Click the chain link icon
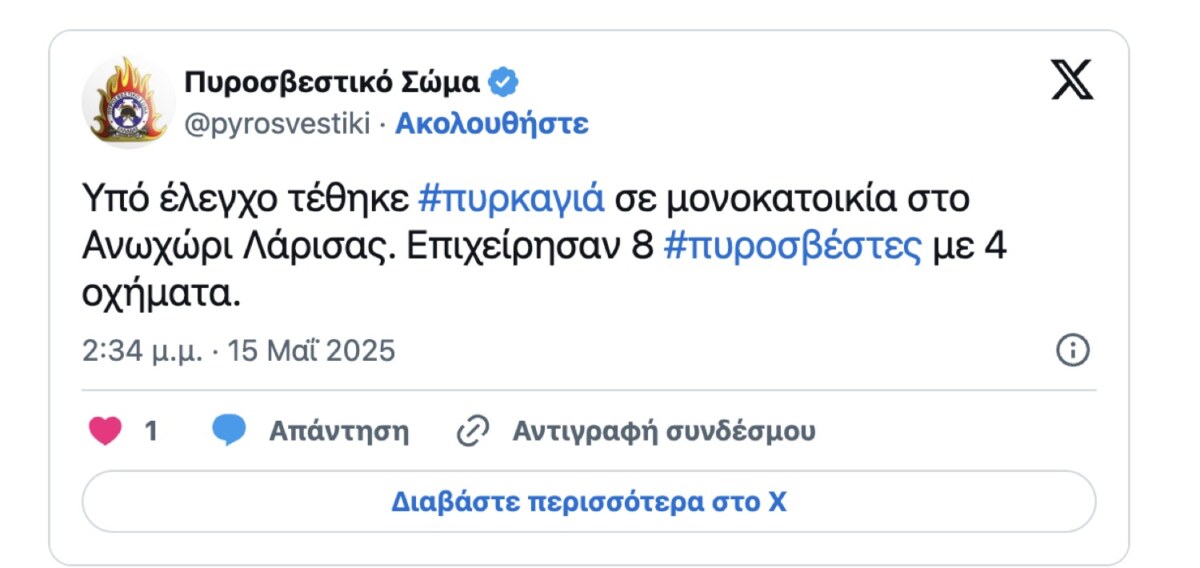Image resolution: width=1200 pixels, height=568 pixels. point(471,431)
